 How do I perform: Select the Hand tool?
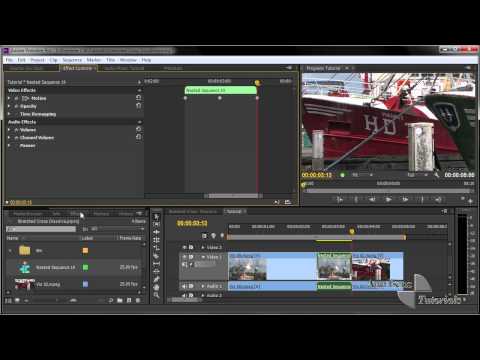coord(156,287)
